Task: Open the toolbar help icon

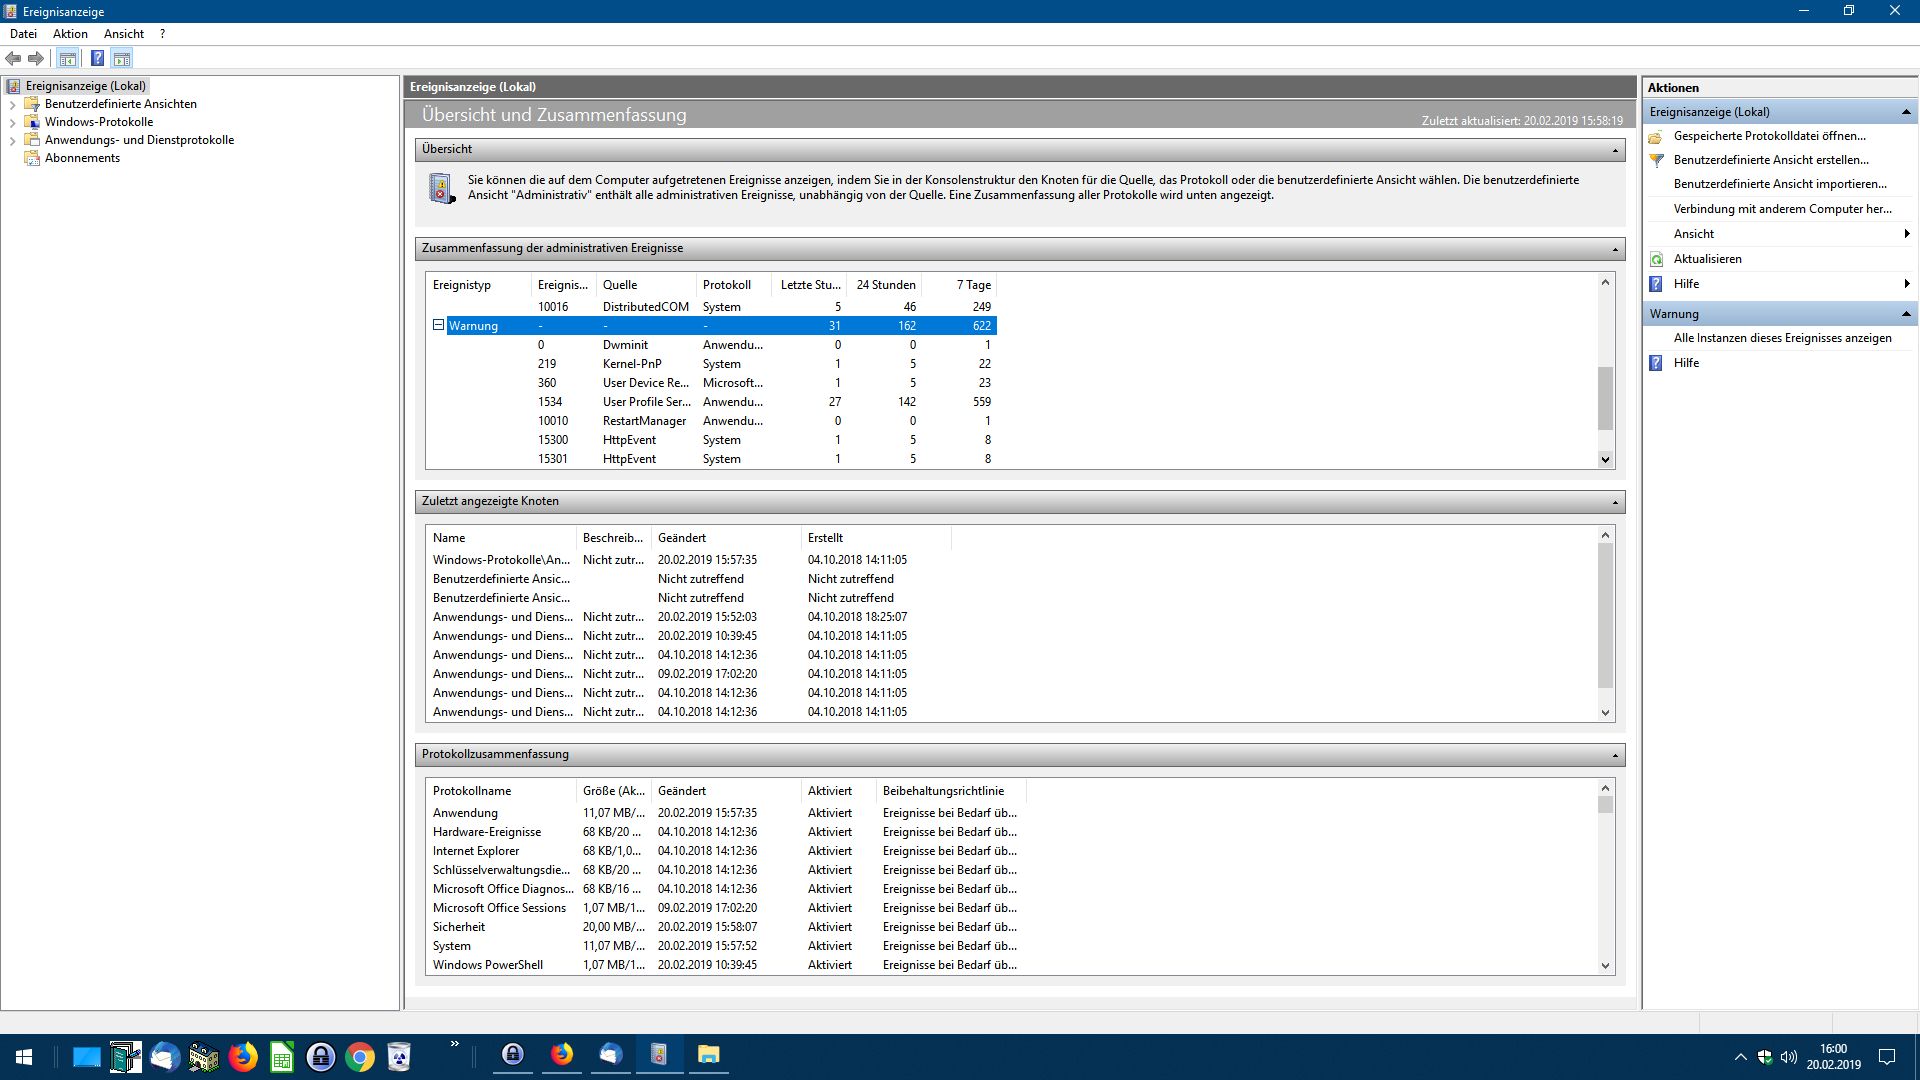Action: pos(97,59)
